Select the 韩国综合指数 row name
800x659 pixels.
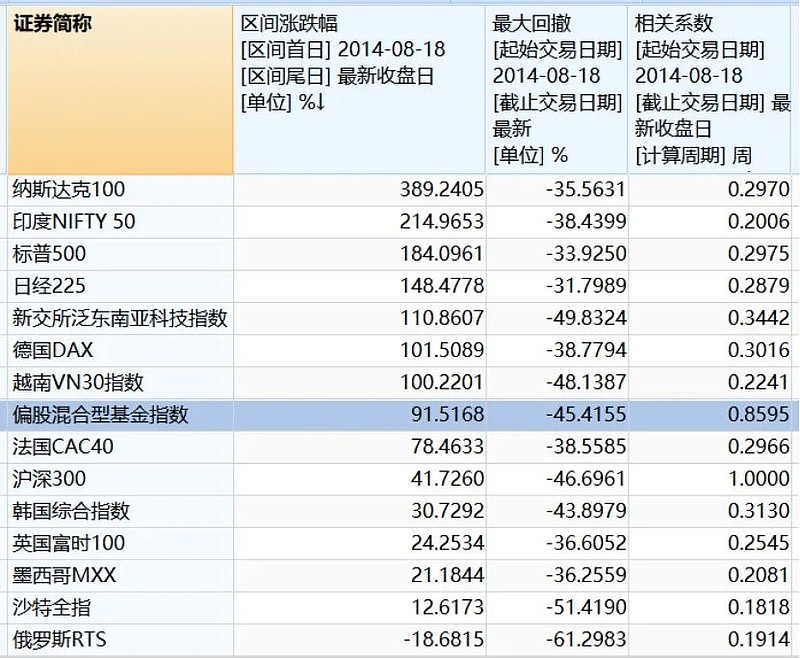[71, 511]
